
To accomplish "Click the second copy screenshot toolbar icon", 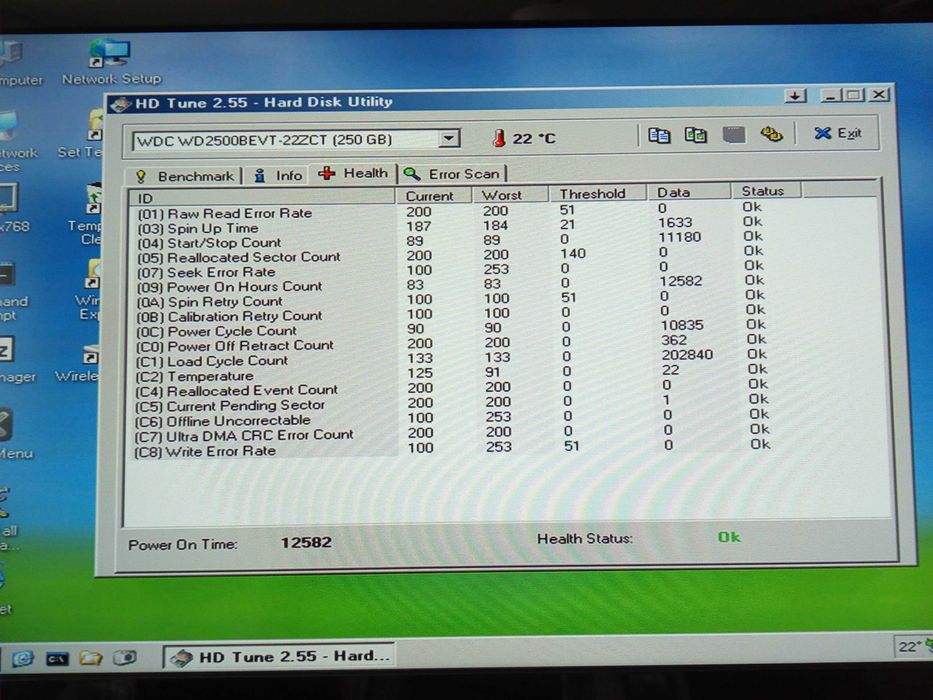I will pyautogui.click(x=696, y=135).
